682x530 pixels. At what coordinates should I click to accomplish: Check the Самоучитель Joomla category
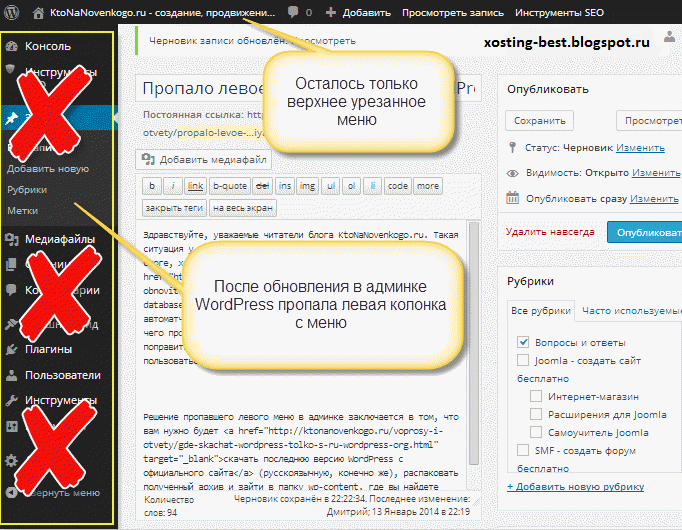(x=536, y=432)
